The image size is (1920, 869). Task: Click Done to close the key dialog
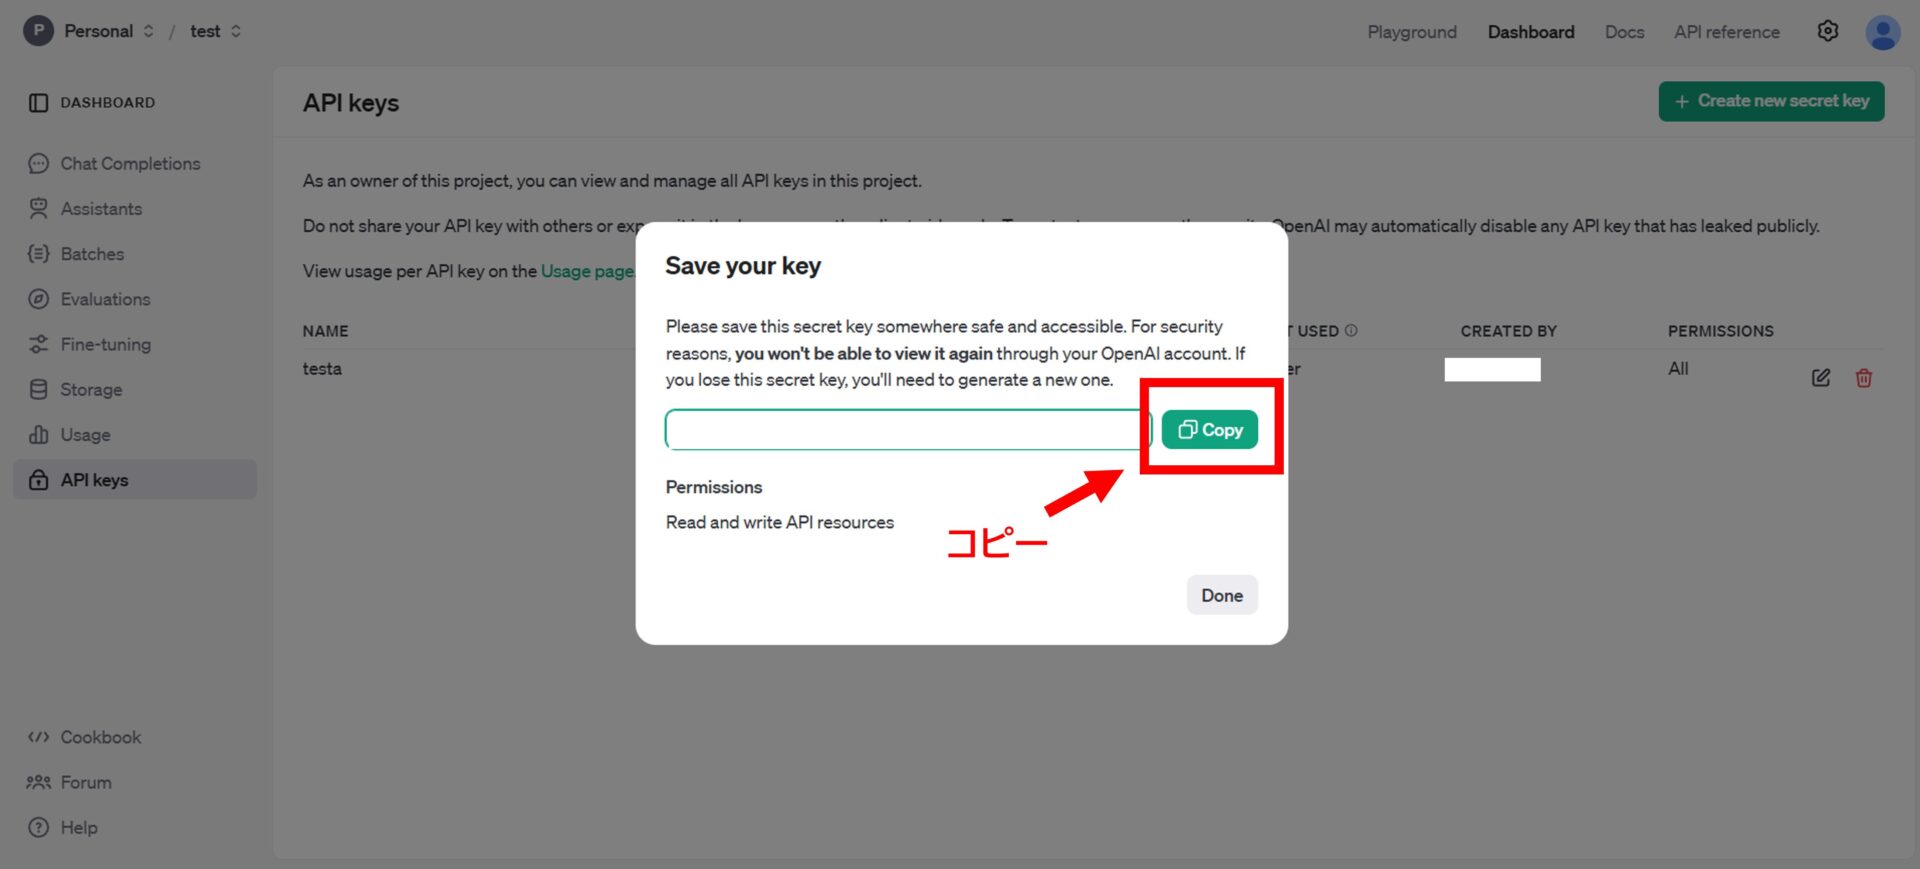tap(1221, 595)
